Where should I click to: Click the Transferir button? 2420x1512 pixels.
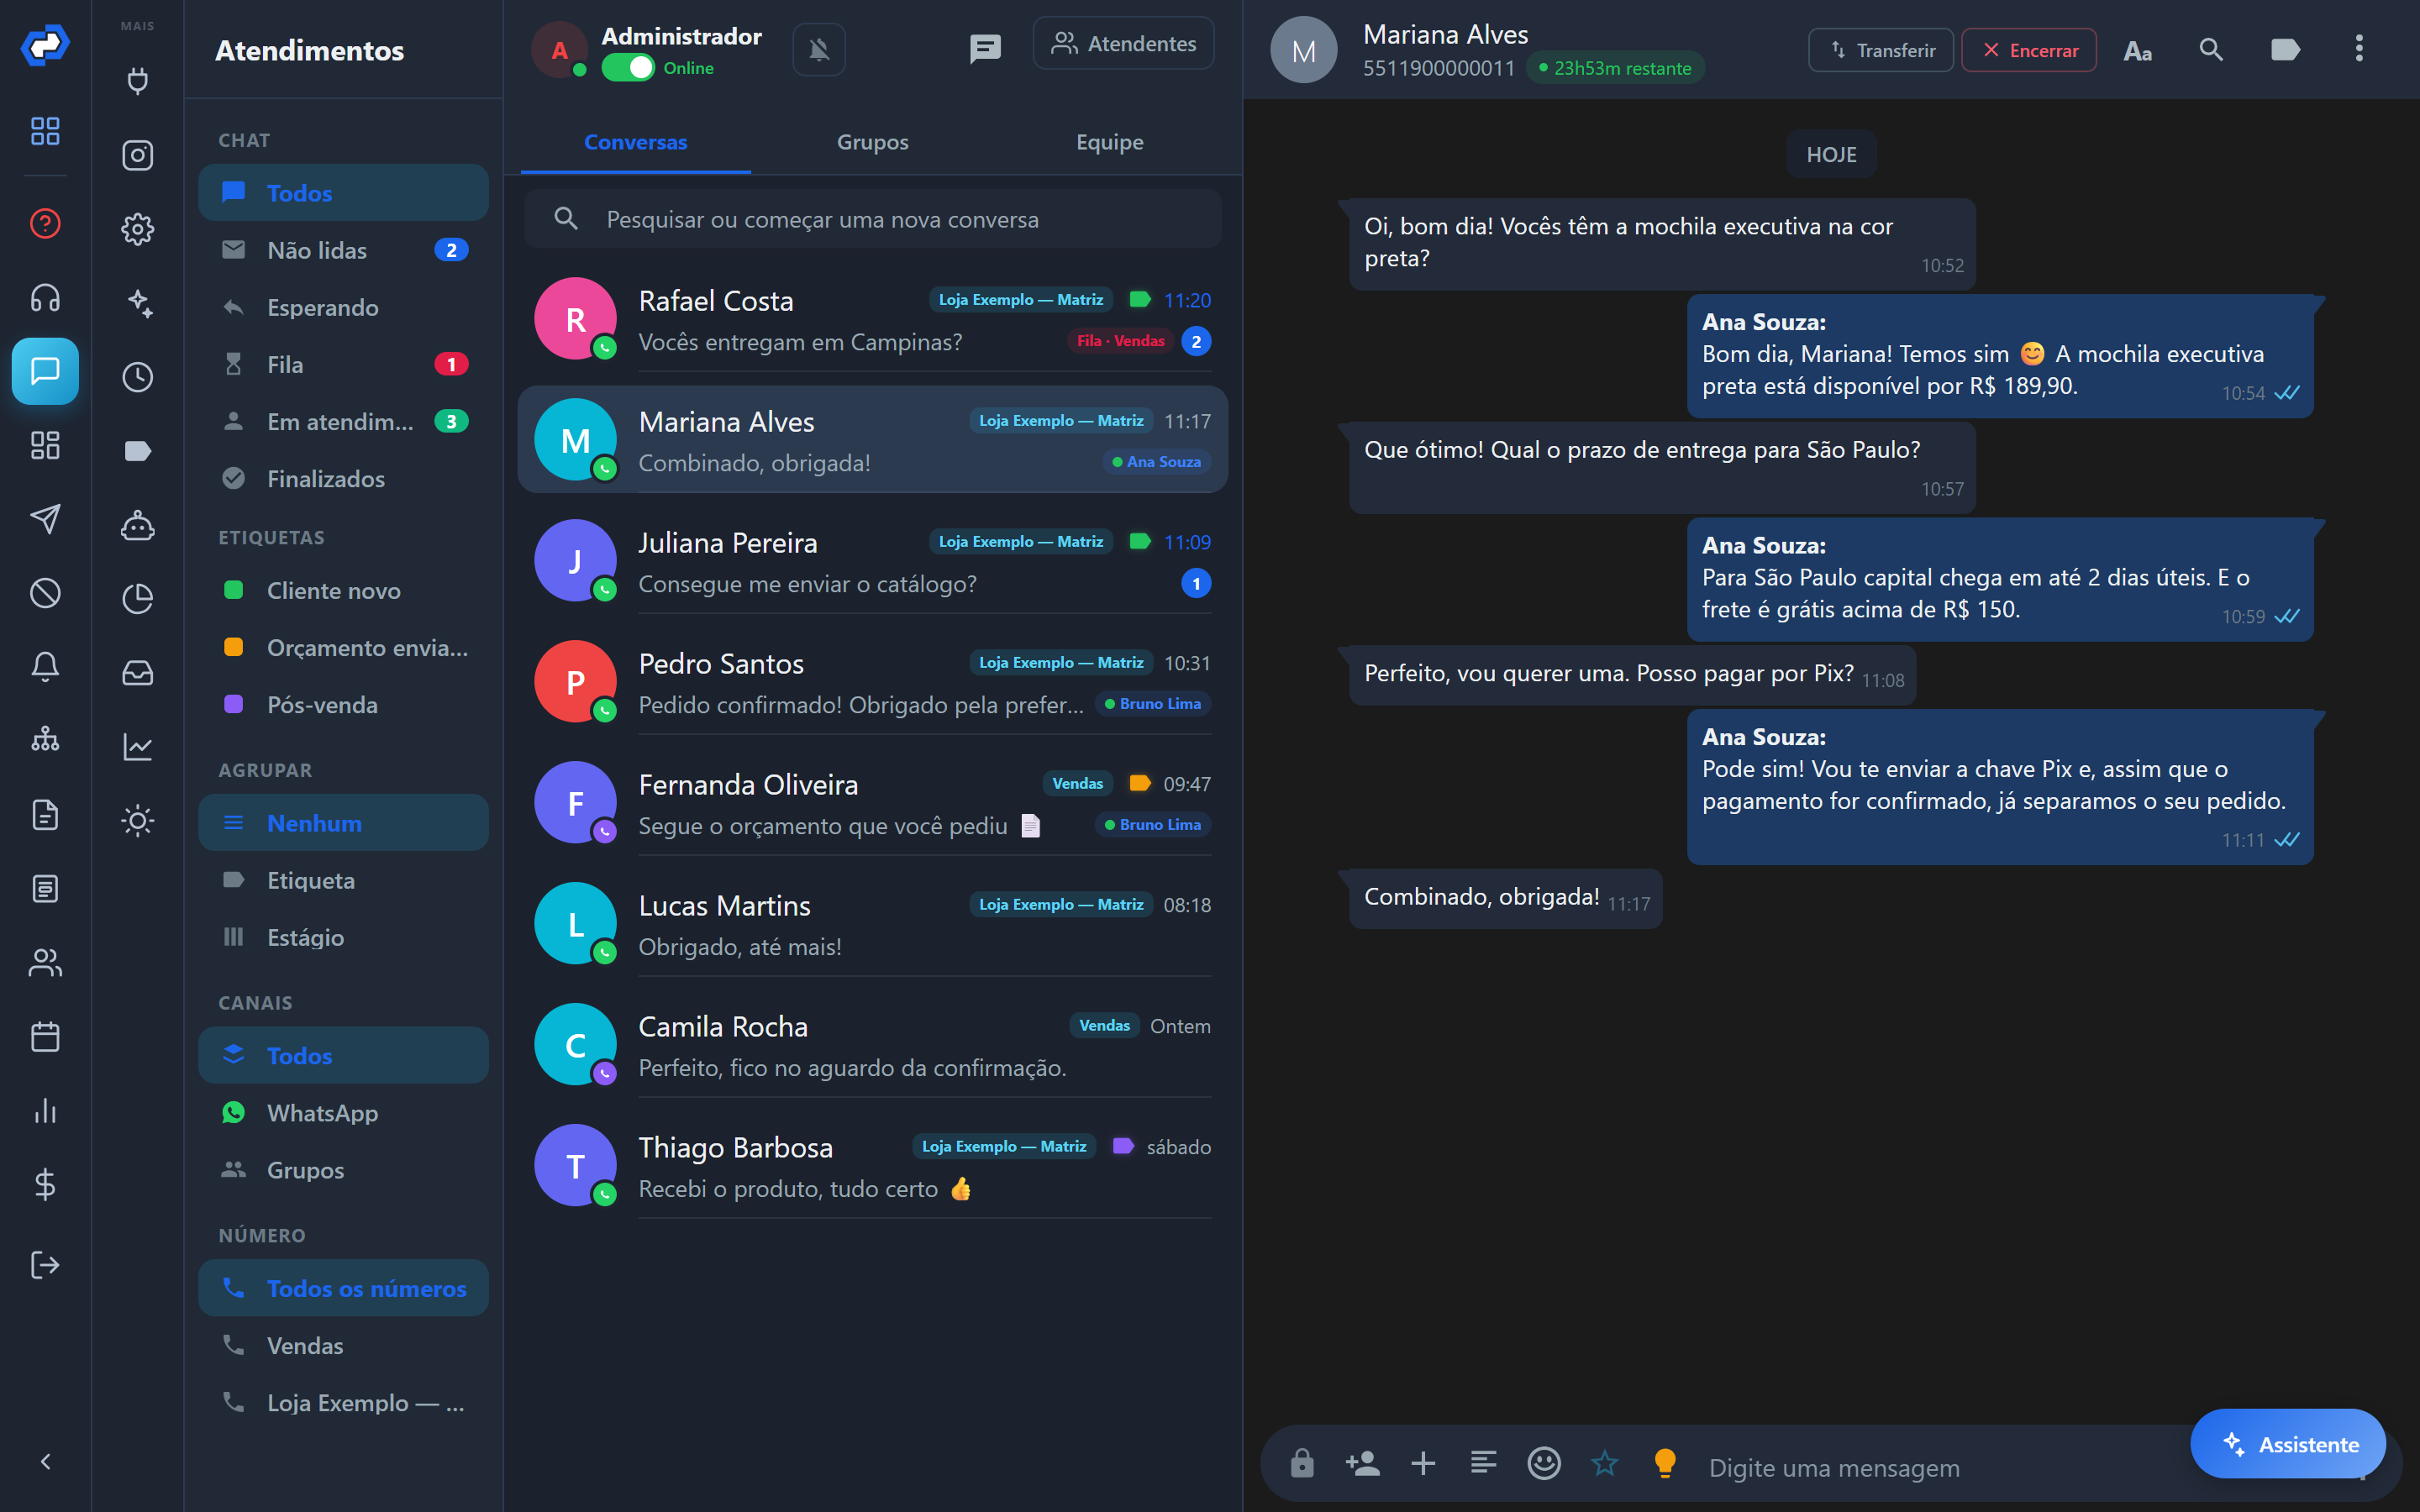1880,50
